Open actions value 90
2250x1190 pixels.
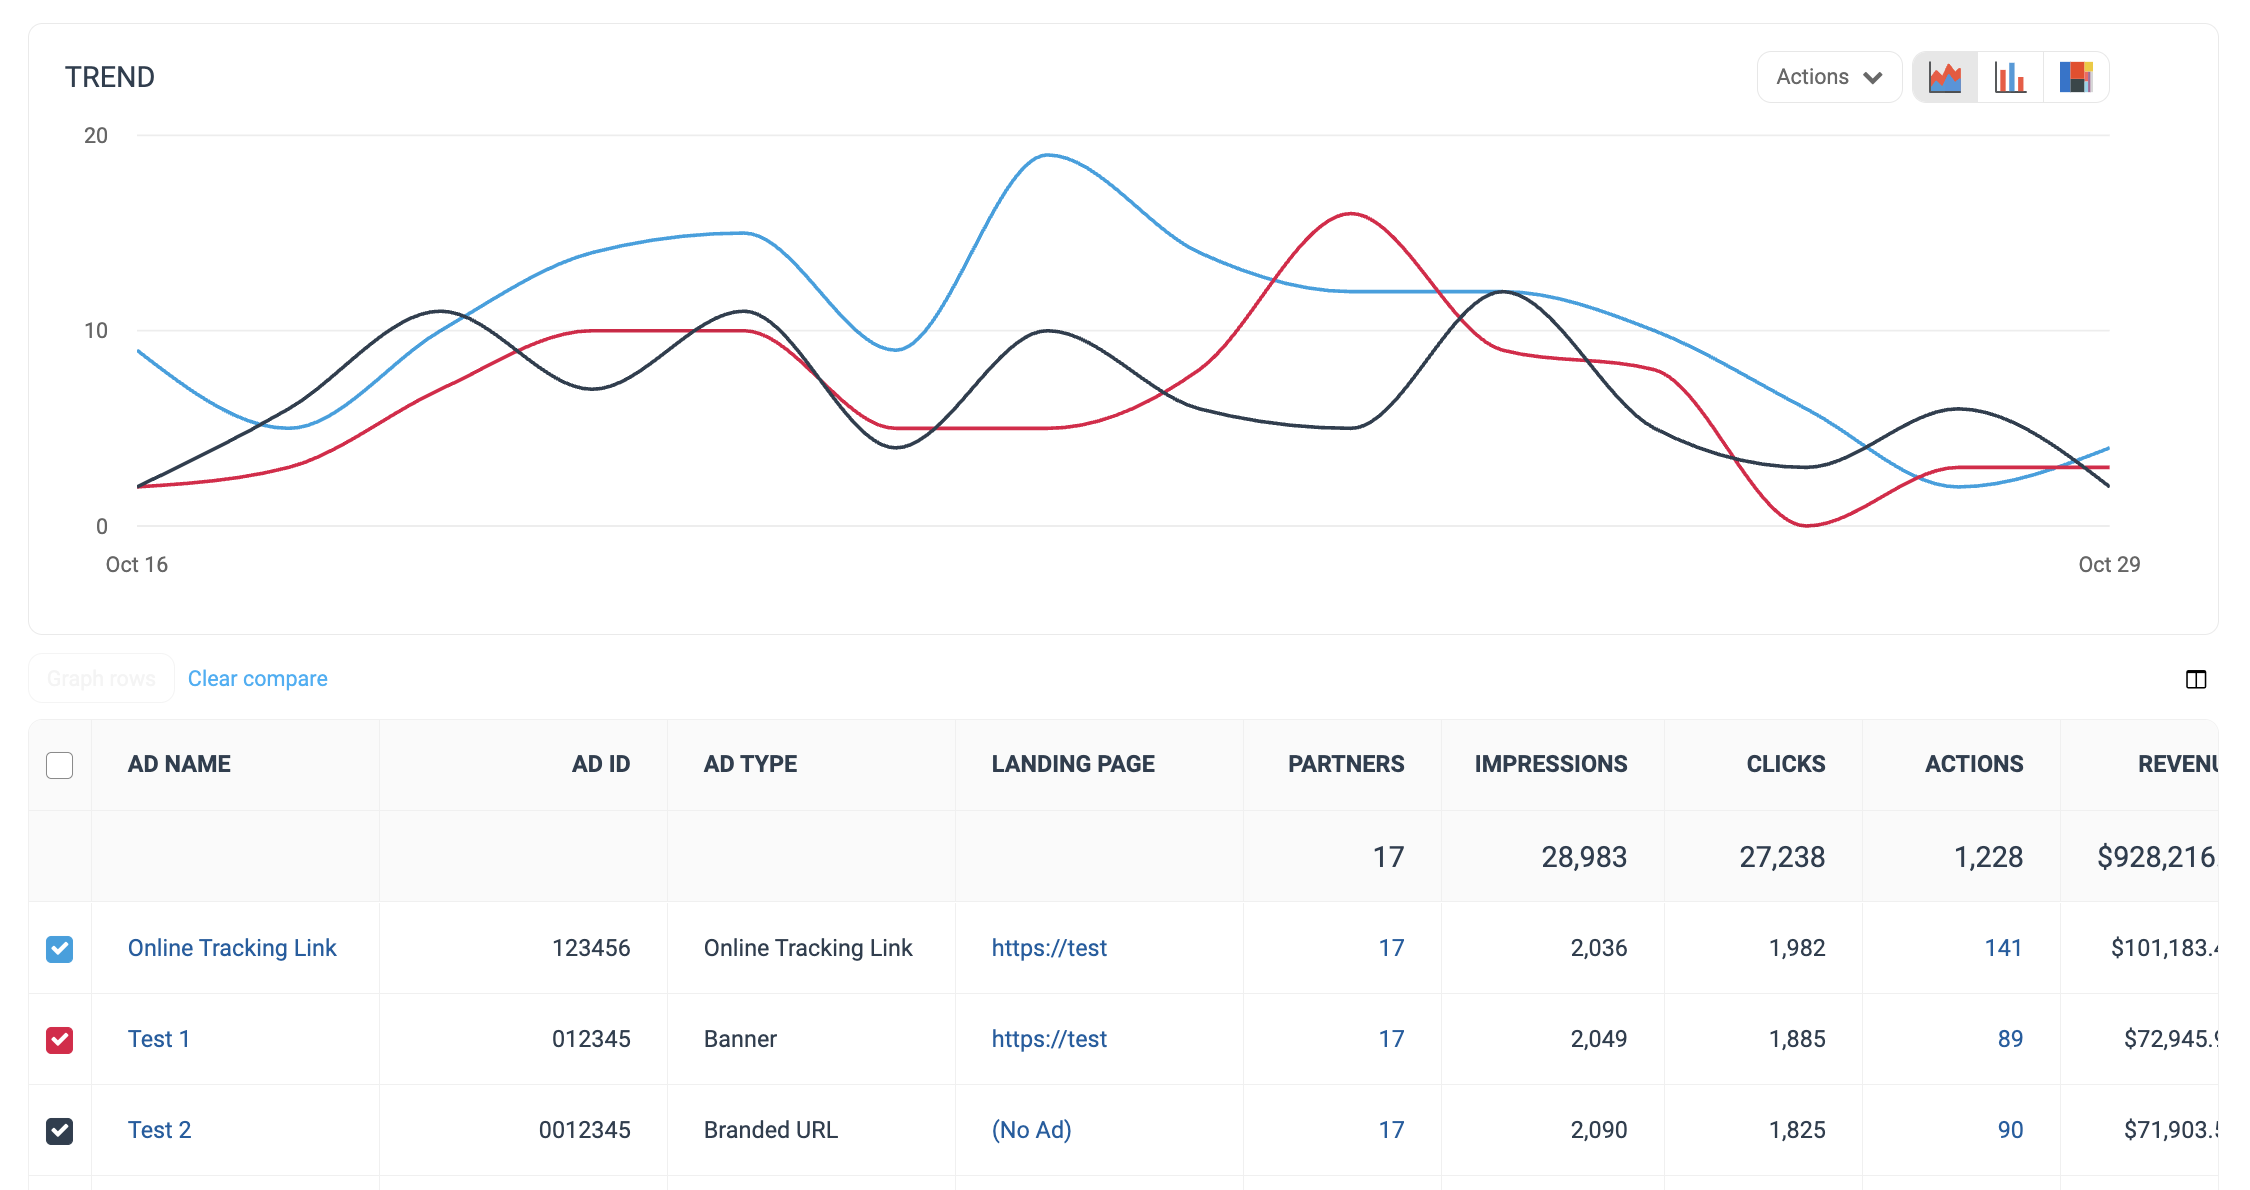coord(2010,1130)
